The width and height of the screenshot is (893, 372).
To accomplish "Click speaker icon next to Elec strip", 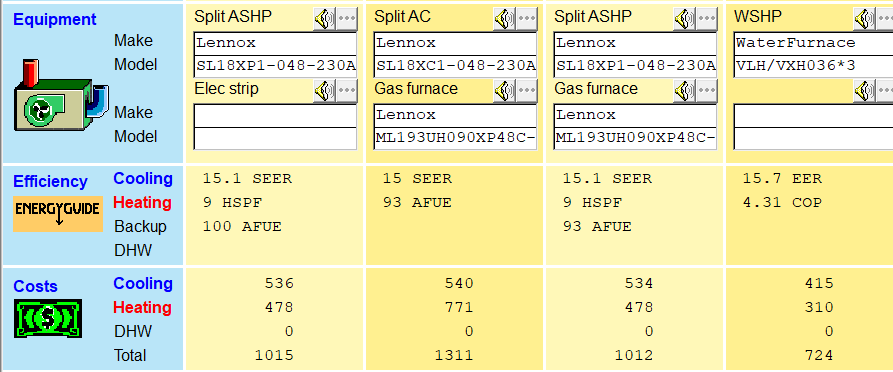I will pos(324,91).
